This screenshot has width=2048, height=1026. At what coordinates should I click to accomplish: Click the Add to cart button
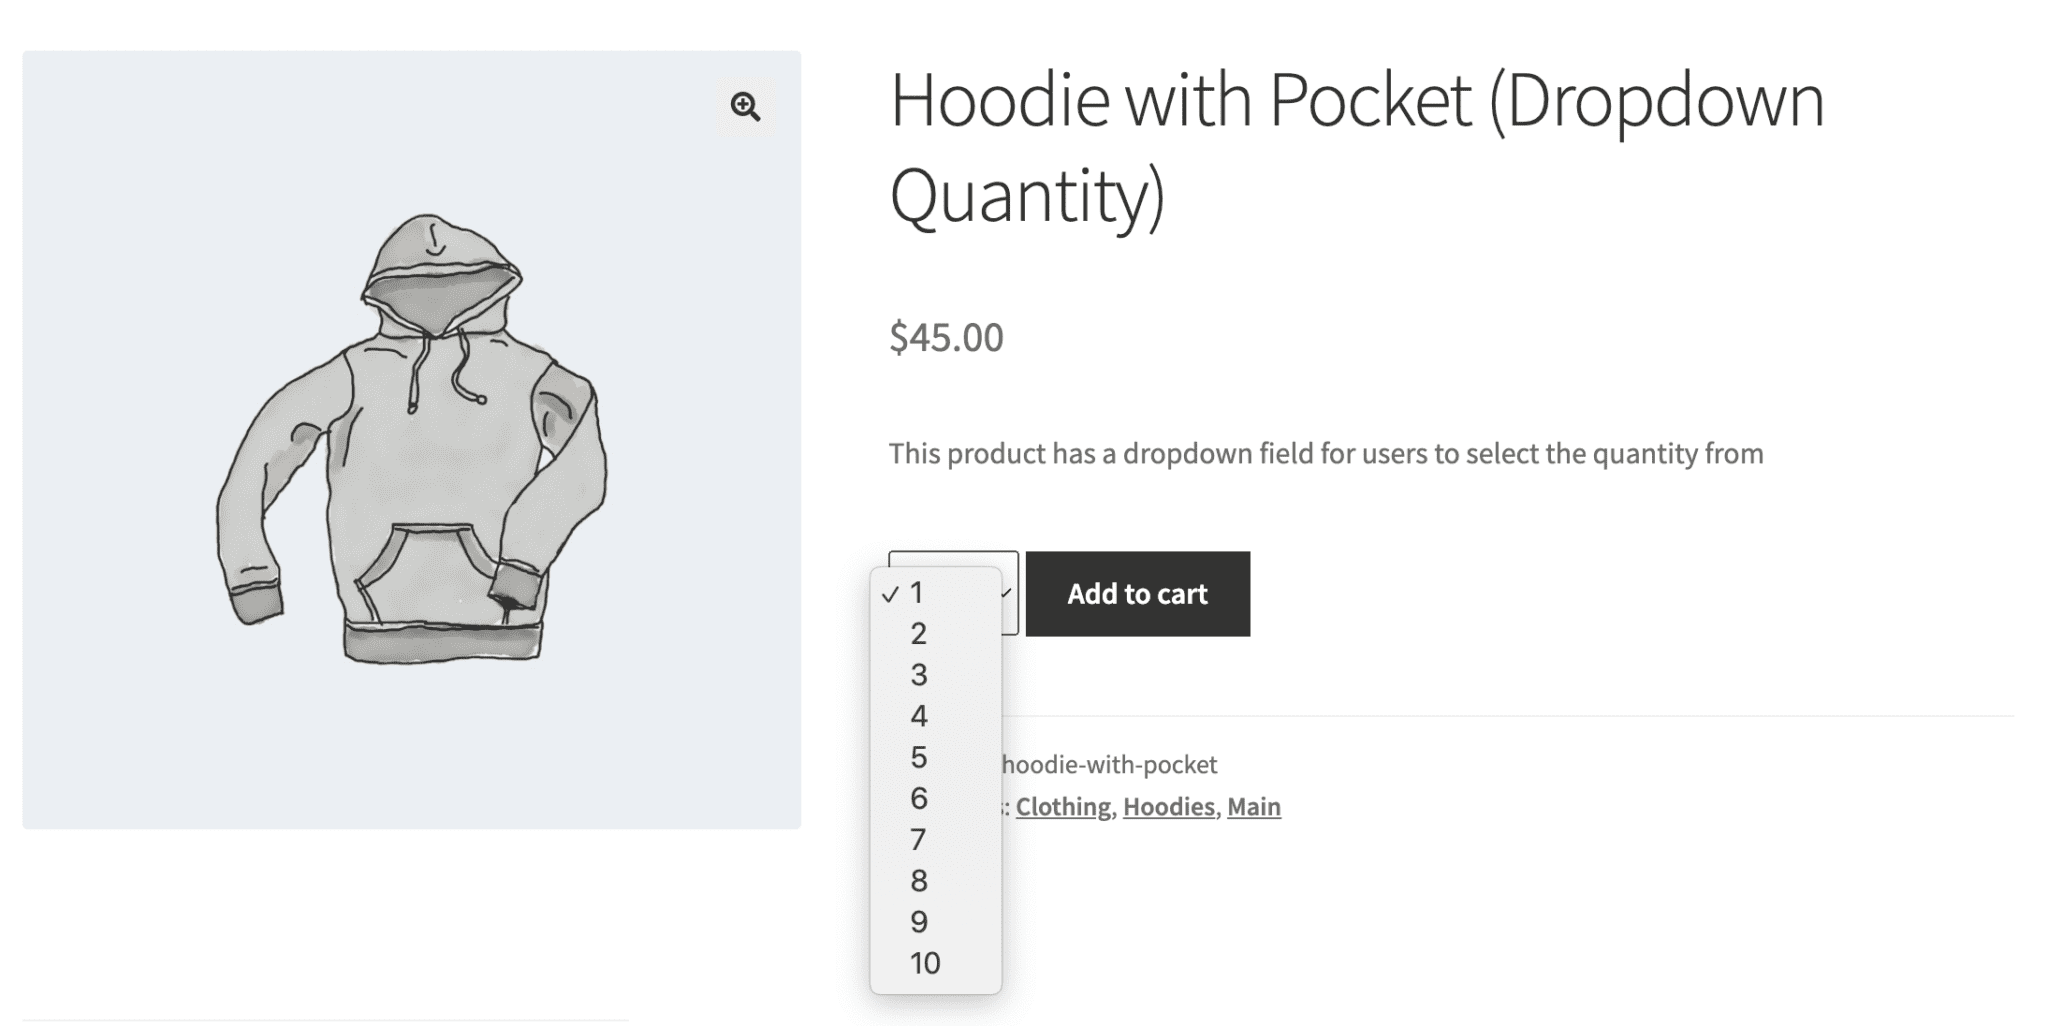1137,593
